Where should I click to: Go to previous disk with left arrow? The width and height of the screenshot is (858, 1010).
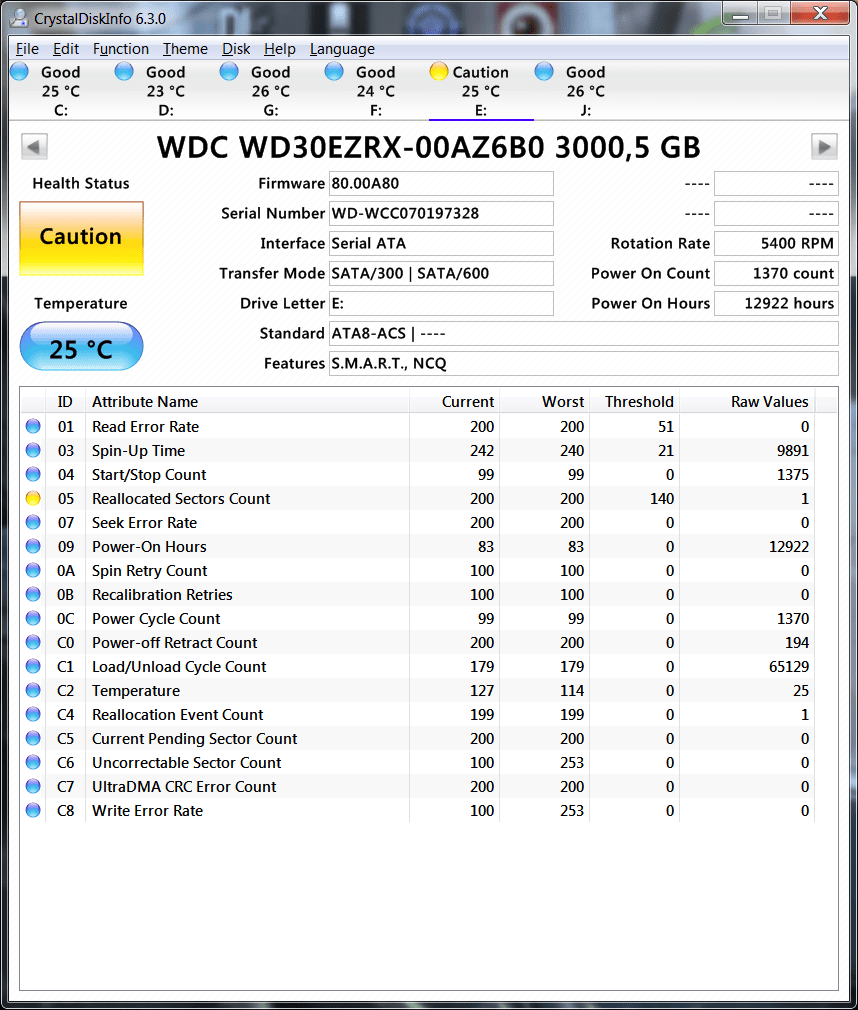click(x=34, y=147)
